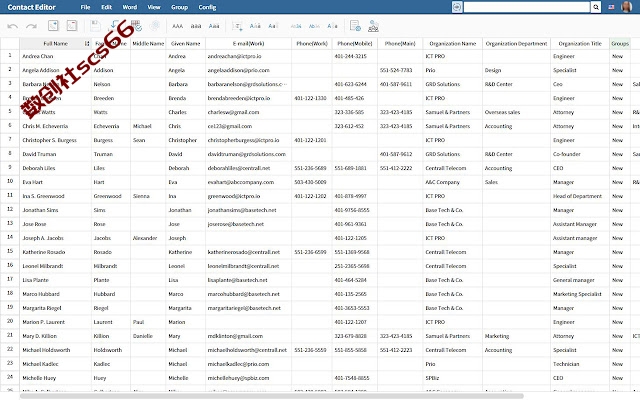
Task: Click the Groups column header
Action: pyautogui.click(x=620, y=44)
